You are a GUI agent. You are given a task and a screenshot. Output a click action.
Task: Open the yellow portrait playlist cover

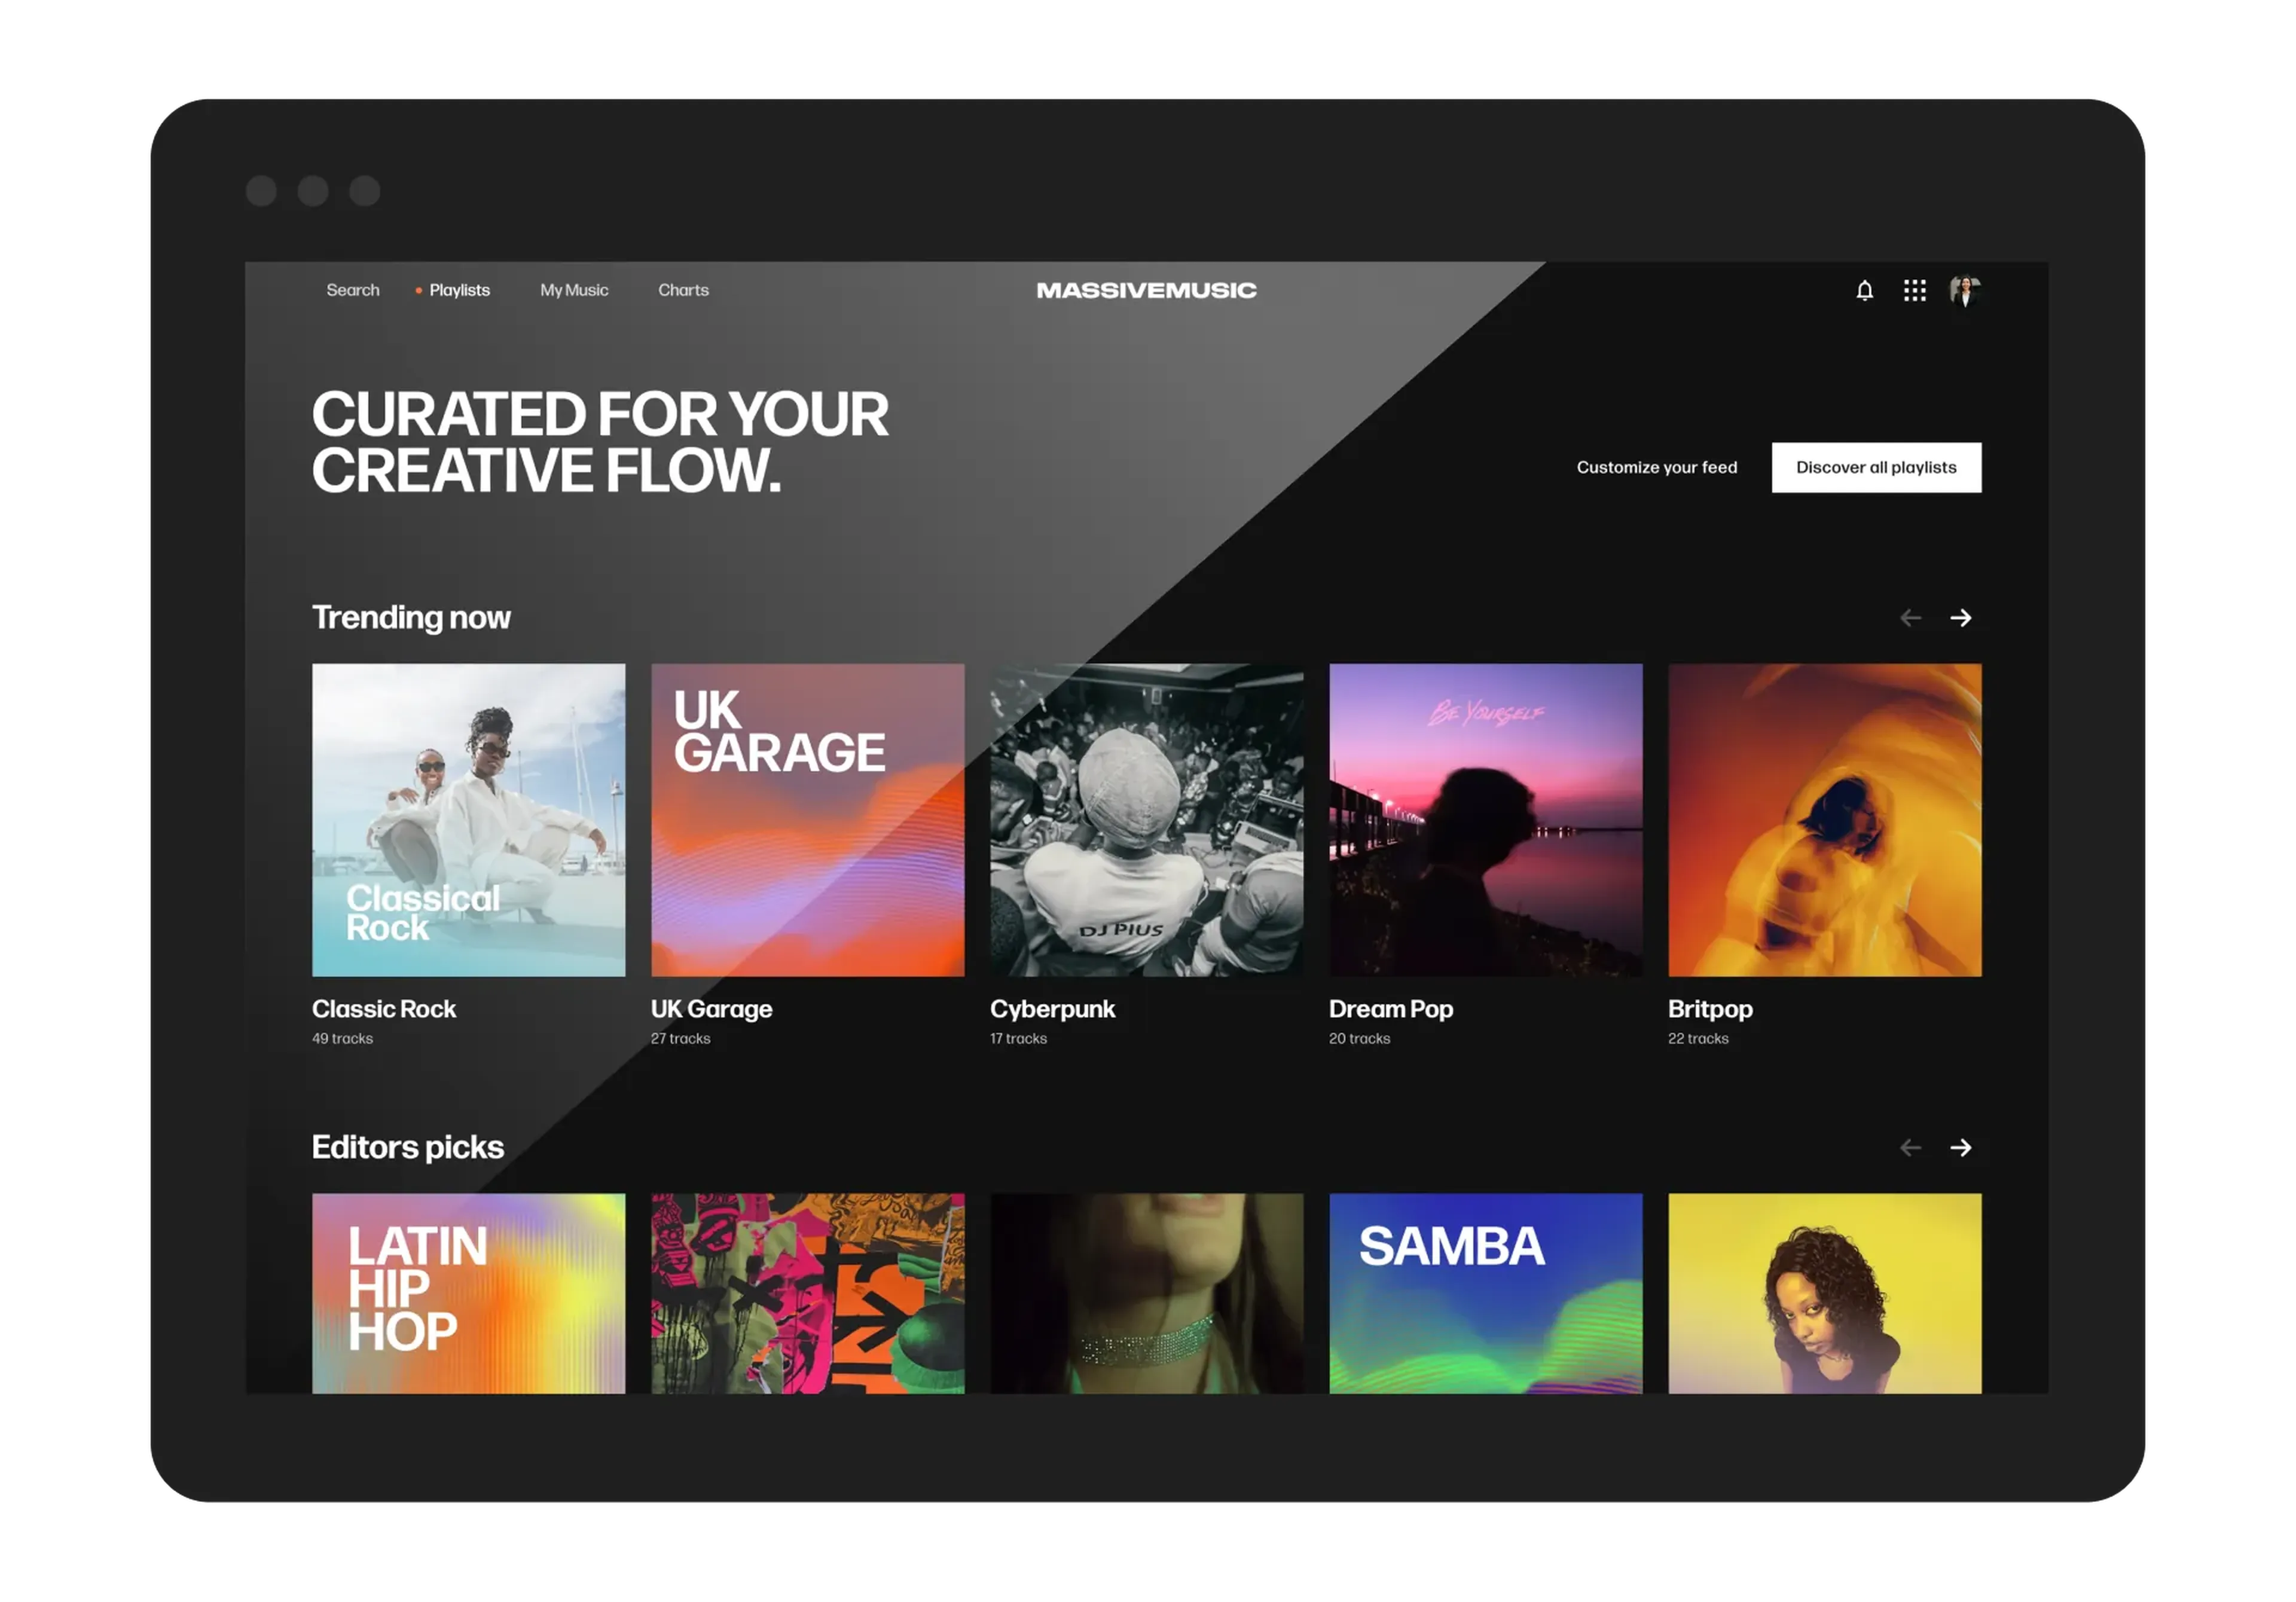click(1824, 1293)
